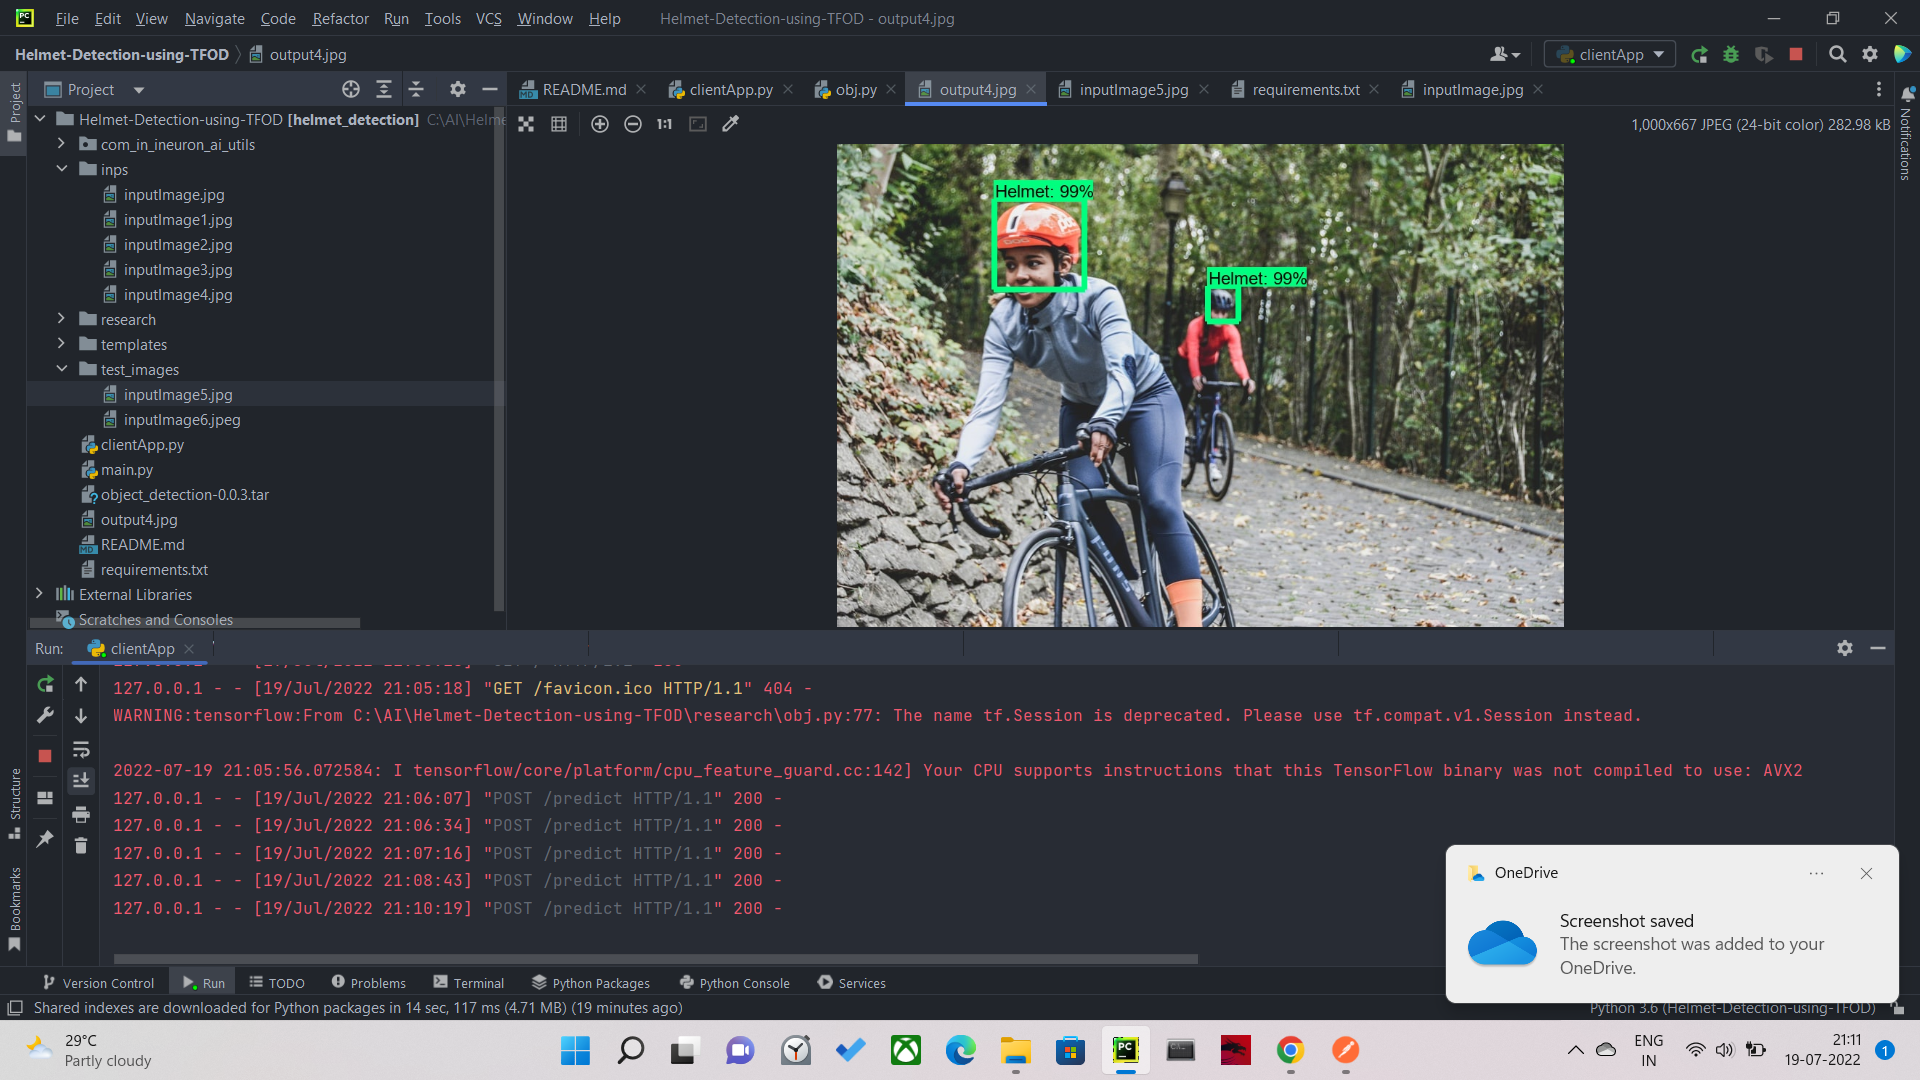1920x1080 pixels.
Task: Open the Terminal tool window
Action: point(468,983)
